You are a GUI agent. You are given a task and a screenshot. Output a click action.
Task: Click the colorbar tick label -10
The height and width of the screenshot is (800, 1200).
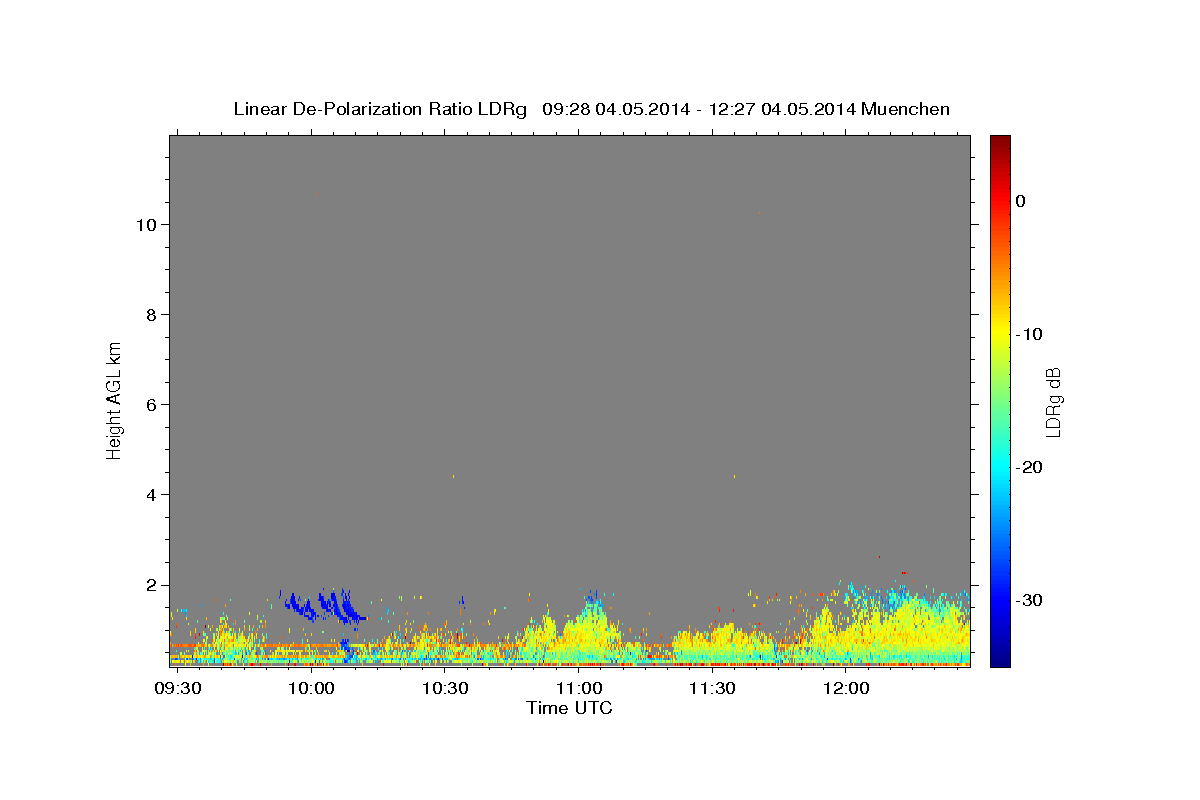(1031, 334)
